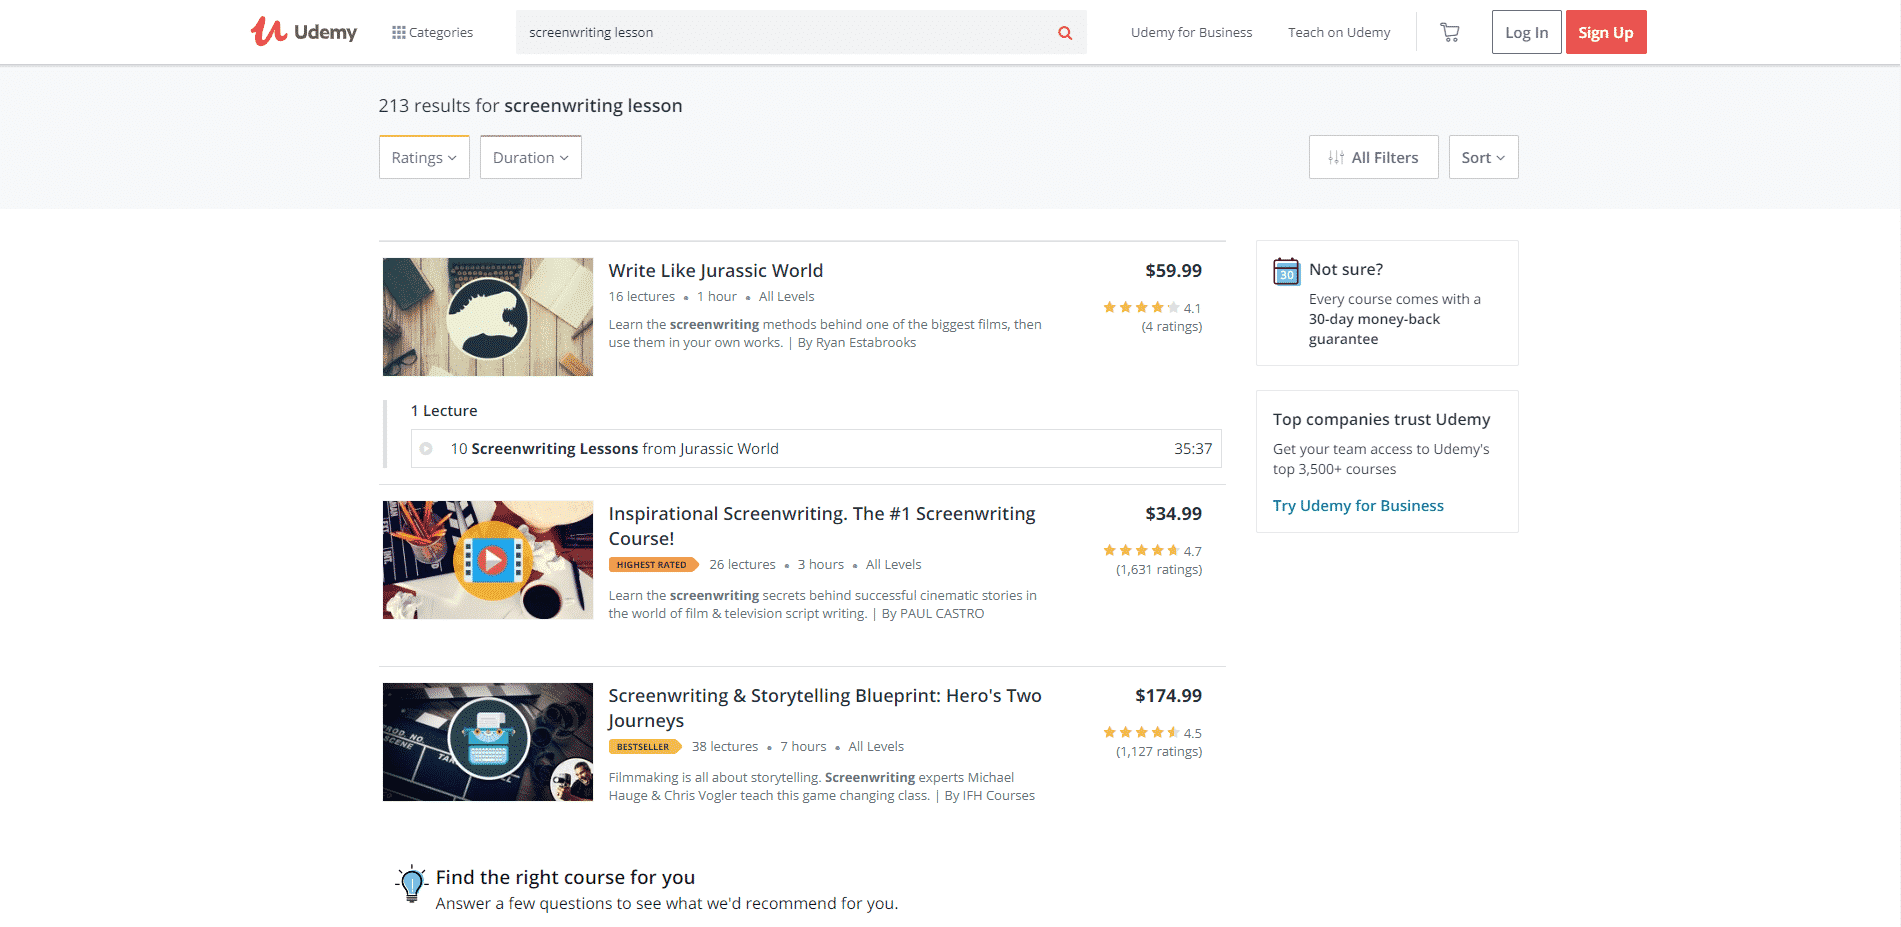This screenshot has width=1901, height=927.
Task: Open the Categories grid menu
Action: tap(432, 32)
